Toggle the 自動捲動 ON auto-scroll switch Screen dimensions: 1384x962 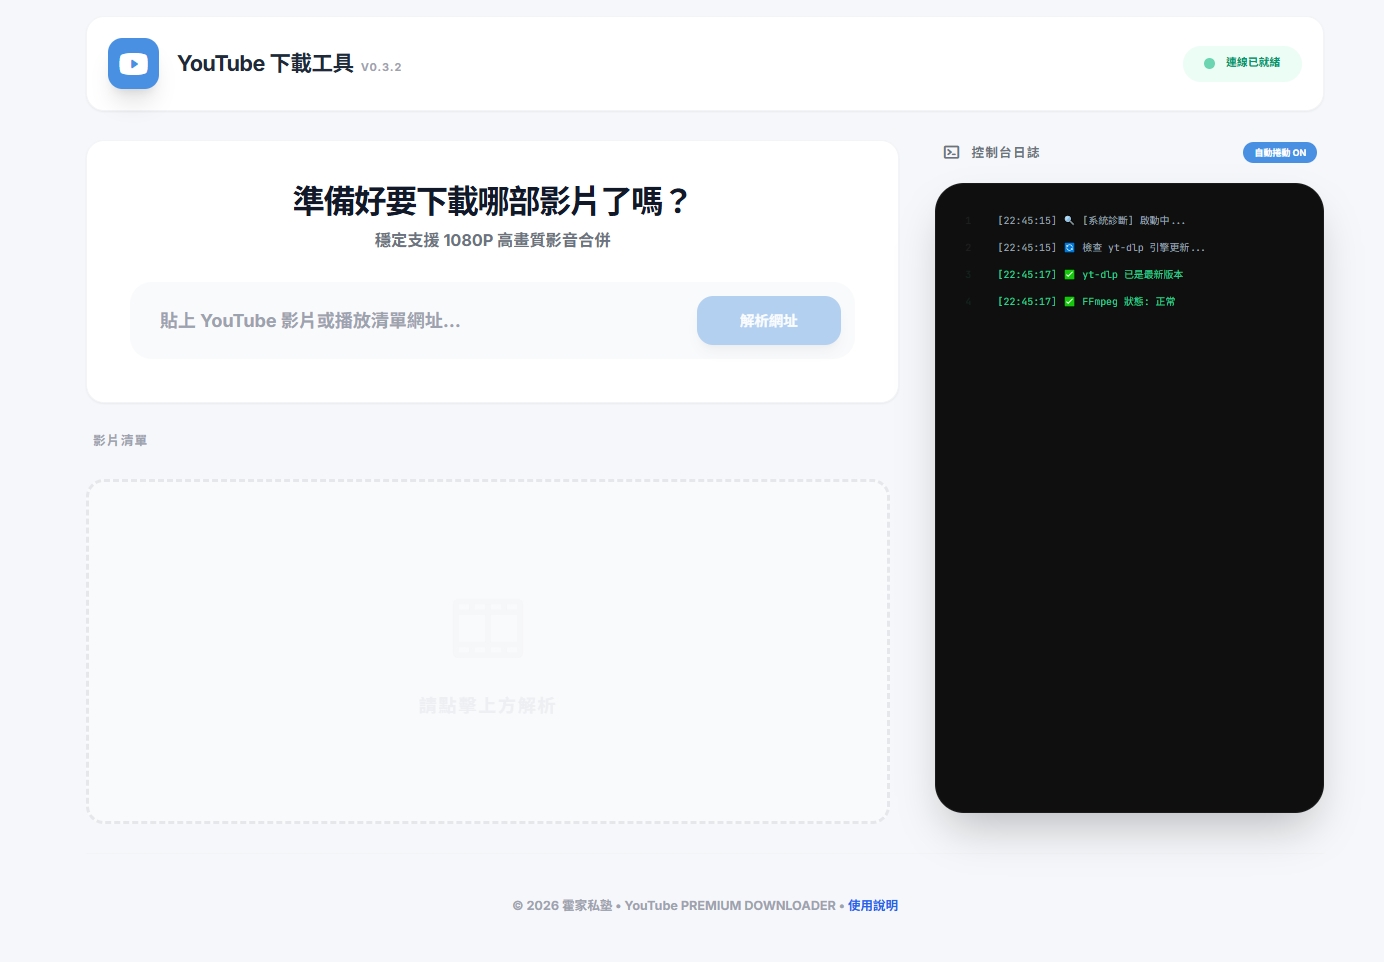click(1279, 153)
